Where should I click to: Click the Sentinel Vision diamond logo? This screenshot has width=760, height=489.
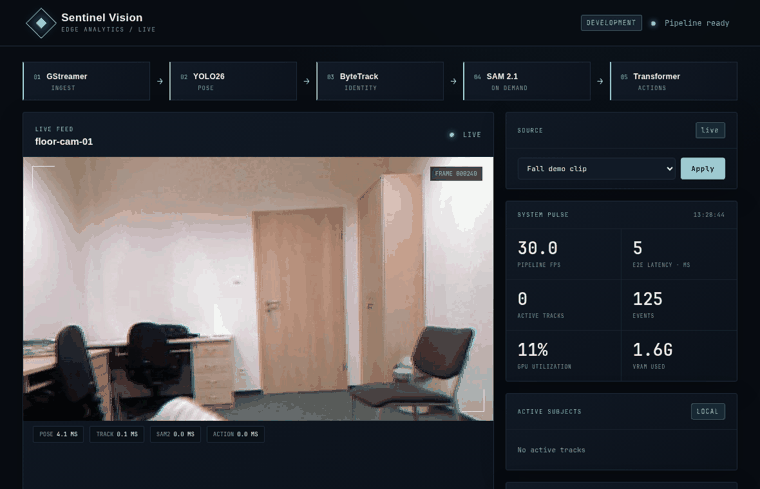click(41, 23)
